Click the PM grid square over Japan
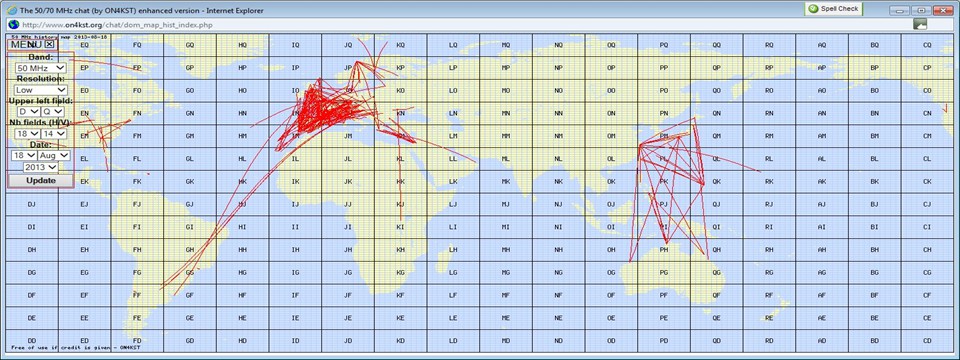Image resolution: width=960 pixels, height=360 pixels. (664, 136)
